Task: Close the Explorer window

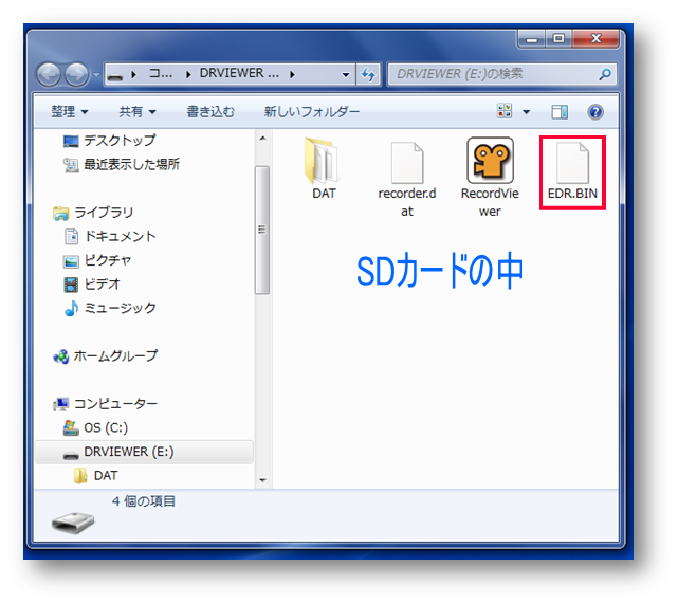Action: tap(596, 39)
